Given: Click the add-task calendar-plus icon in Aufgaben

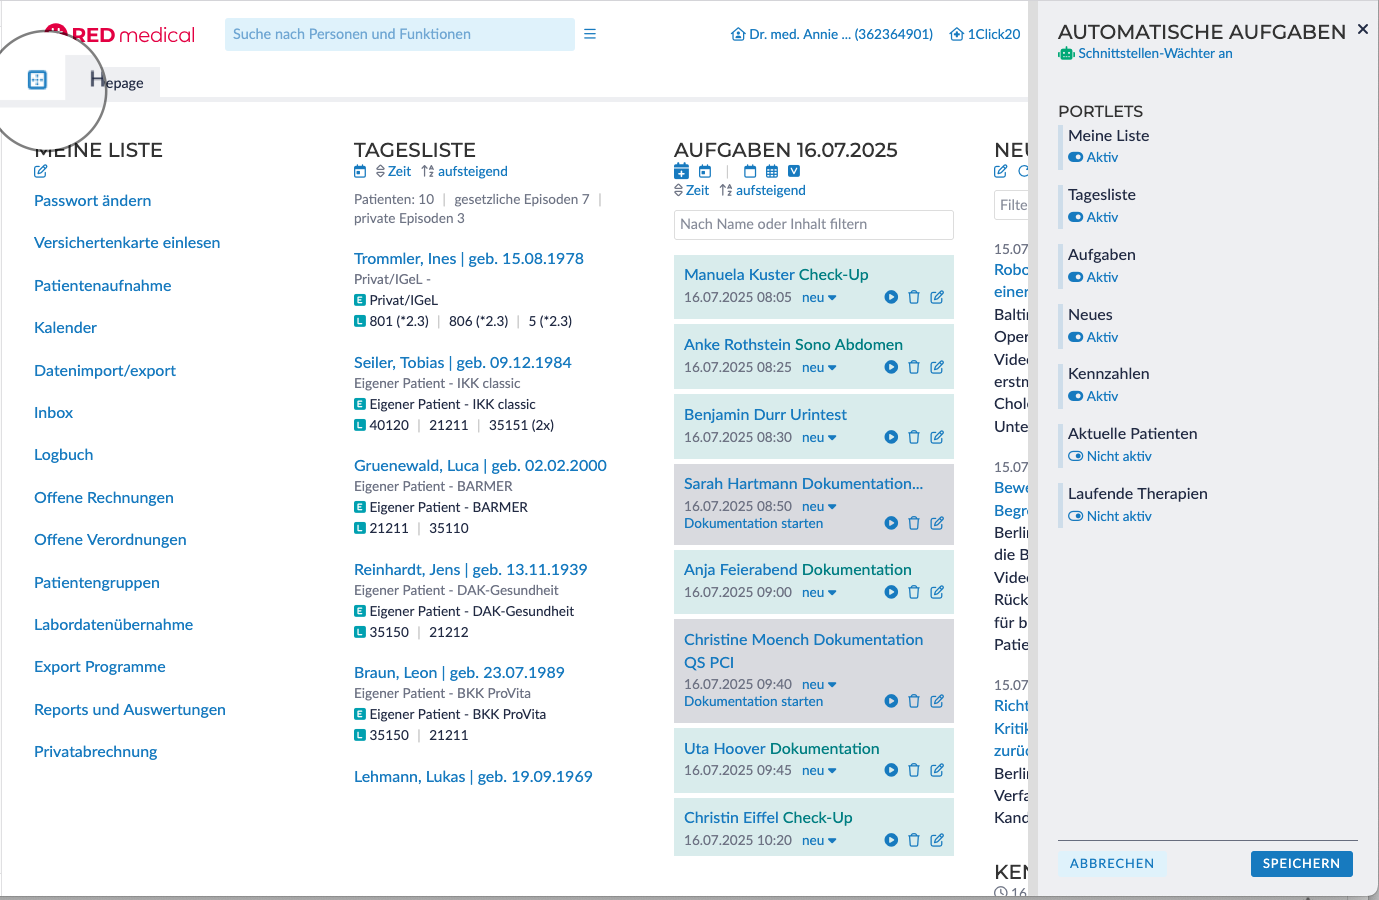Looking at the screenshot, I should pyautogui.click(x=681, y=171).
